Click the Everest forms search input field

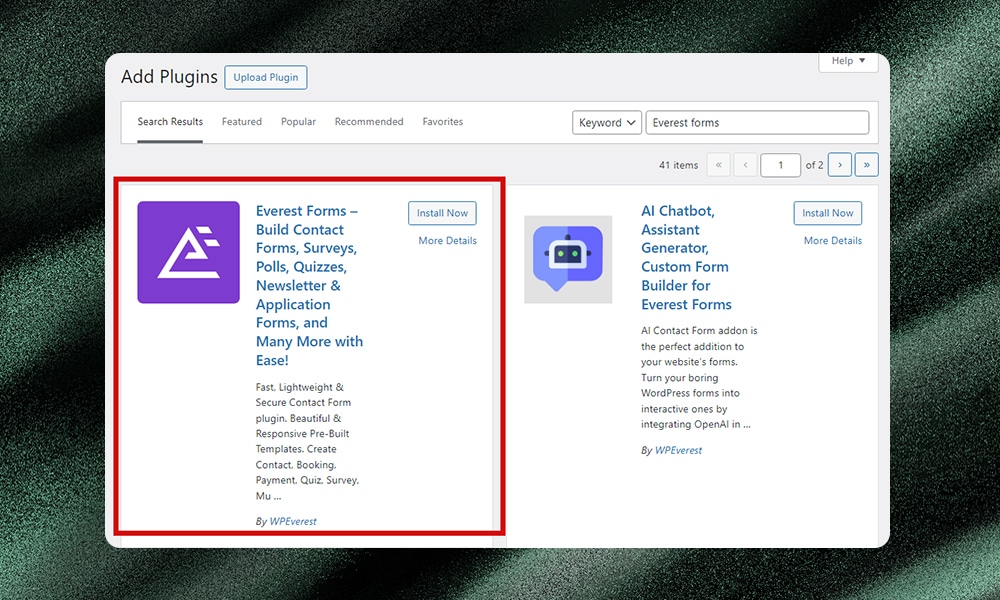tap(757, 122)
